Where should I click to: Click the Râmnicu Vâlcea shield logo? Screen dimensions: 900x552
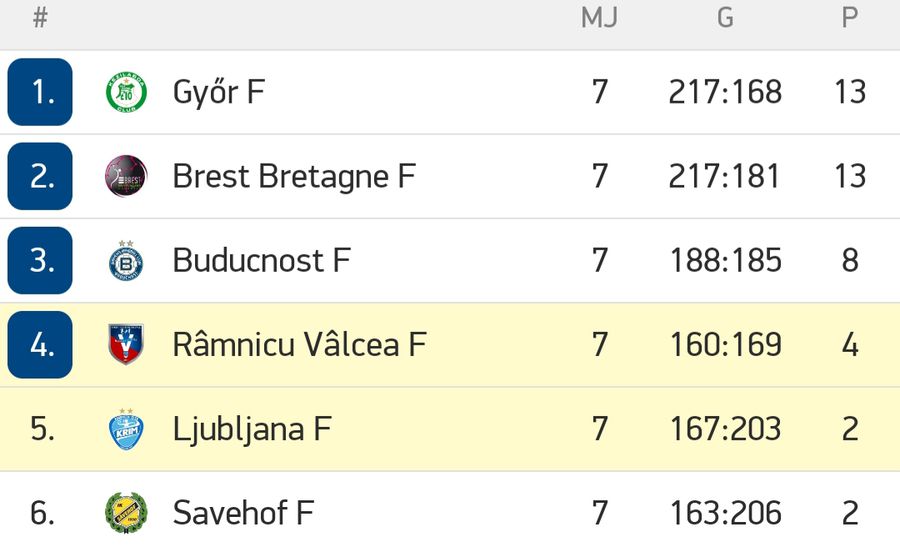pos(126,344)
